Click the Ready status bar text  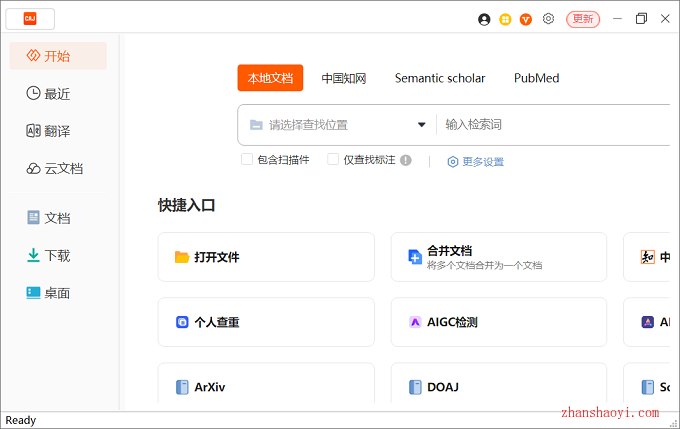click(20, 420)
